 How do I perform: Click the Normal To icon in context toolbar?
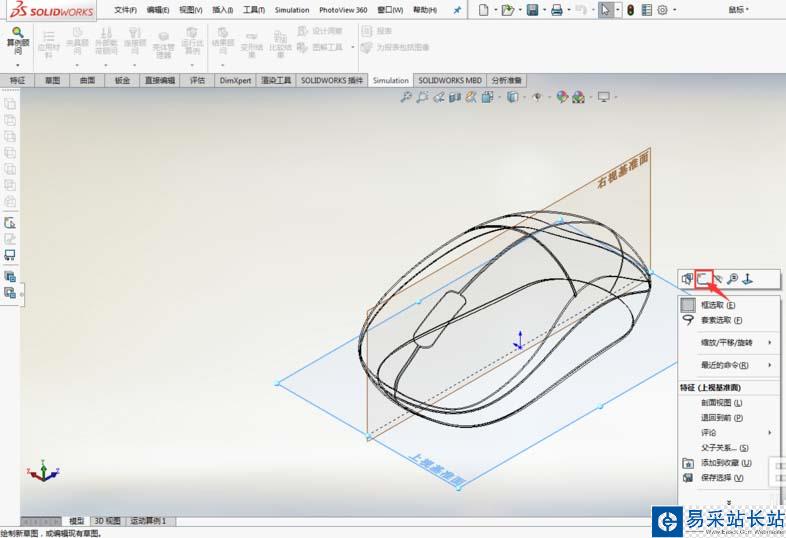pos(747,277)
